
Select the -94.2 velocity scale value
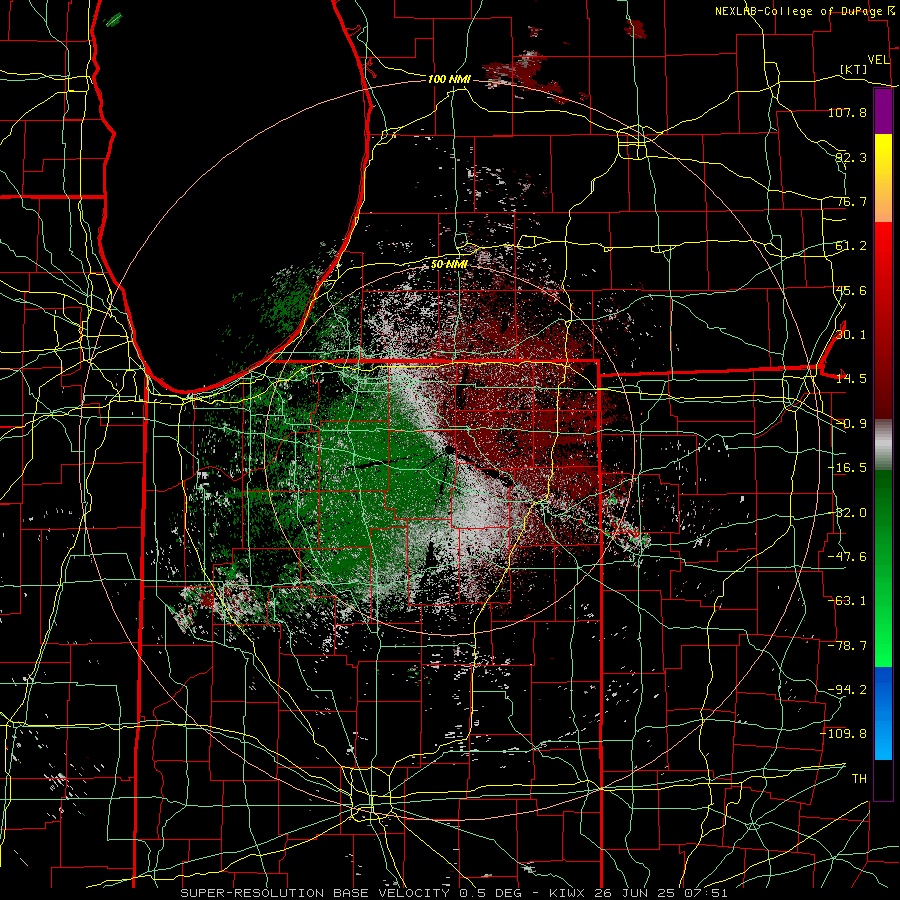click(847, 690)
